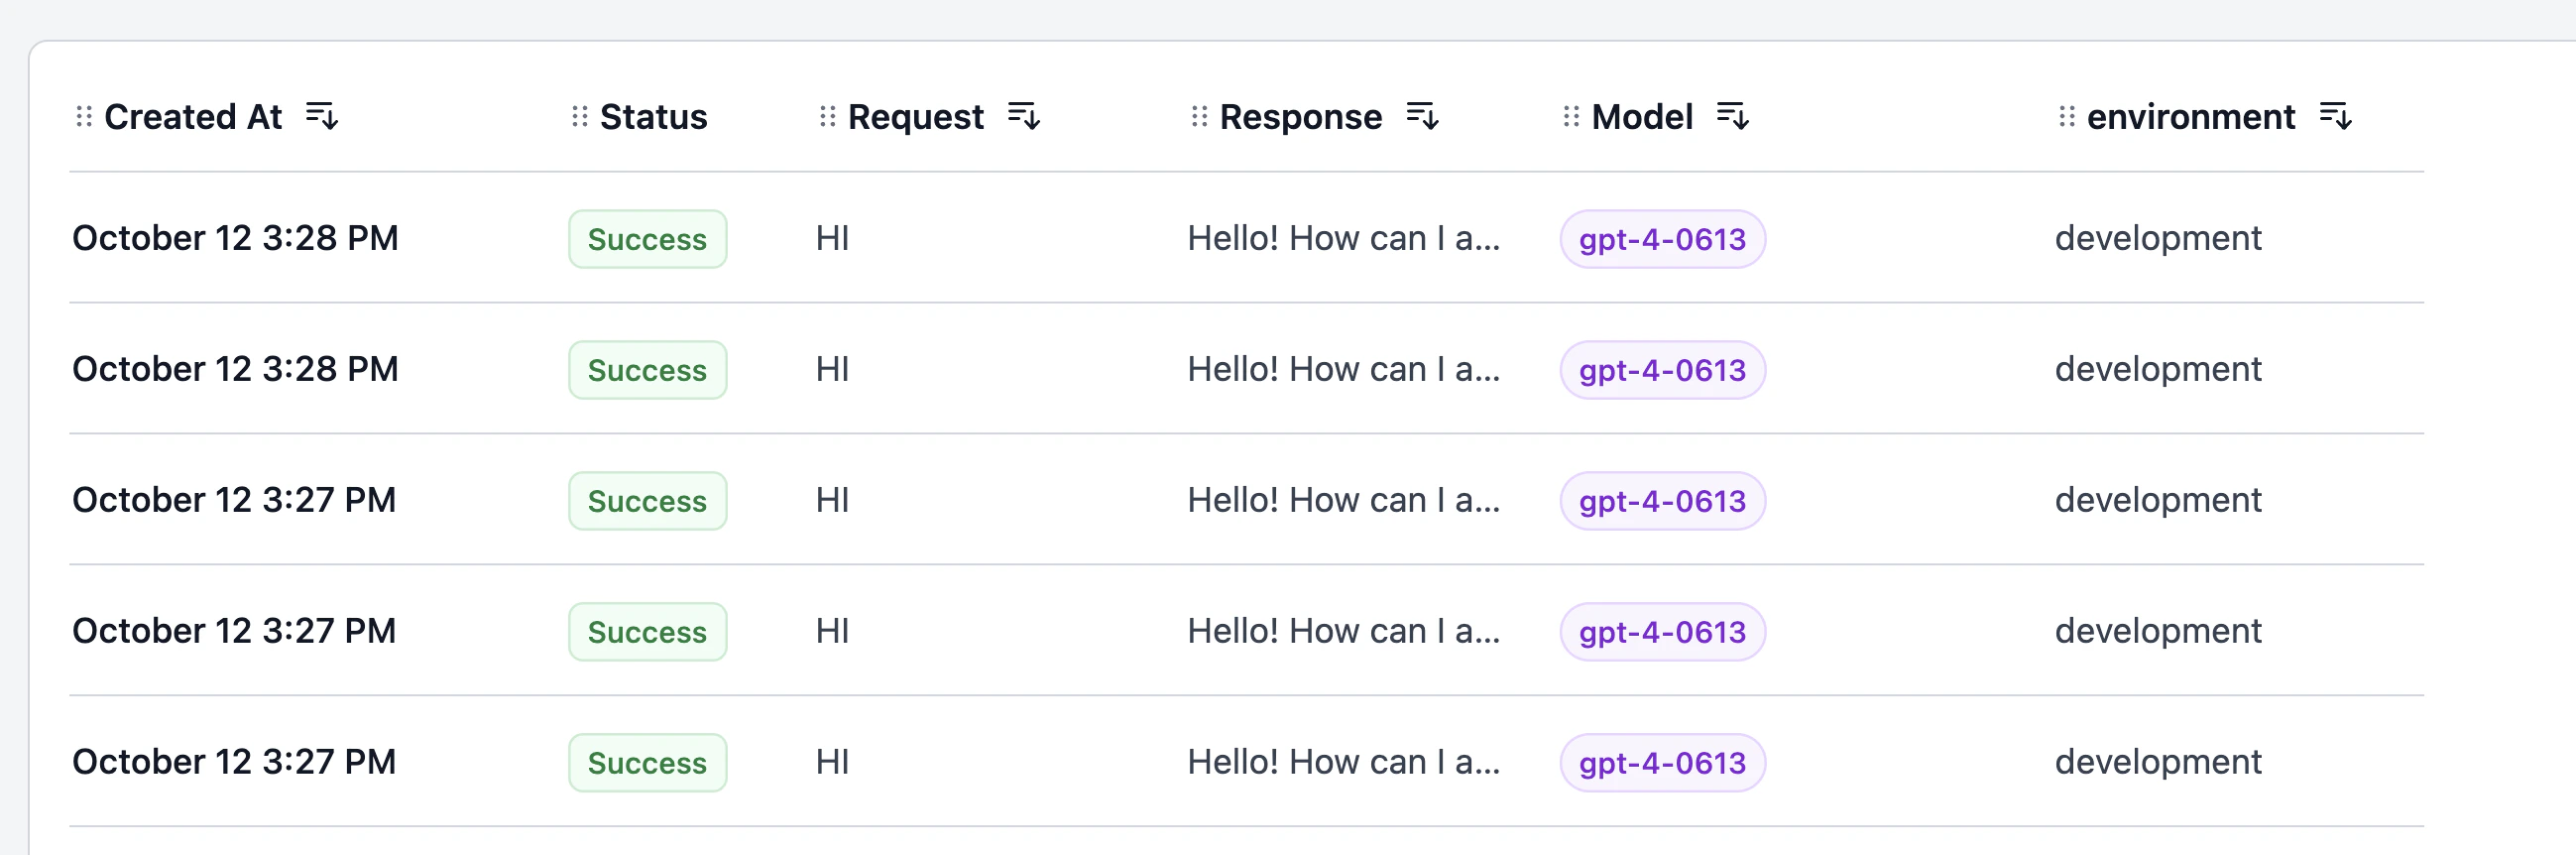Click the Response column sort icon
The height and width of the screenshot is (855, 2576).
(1424, 117)
